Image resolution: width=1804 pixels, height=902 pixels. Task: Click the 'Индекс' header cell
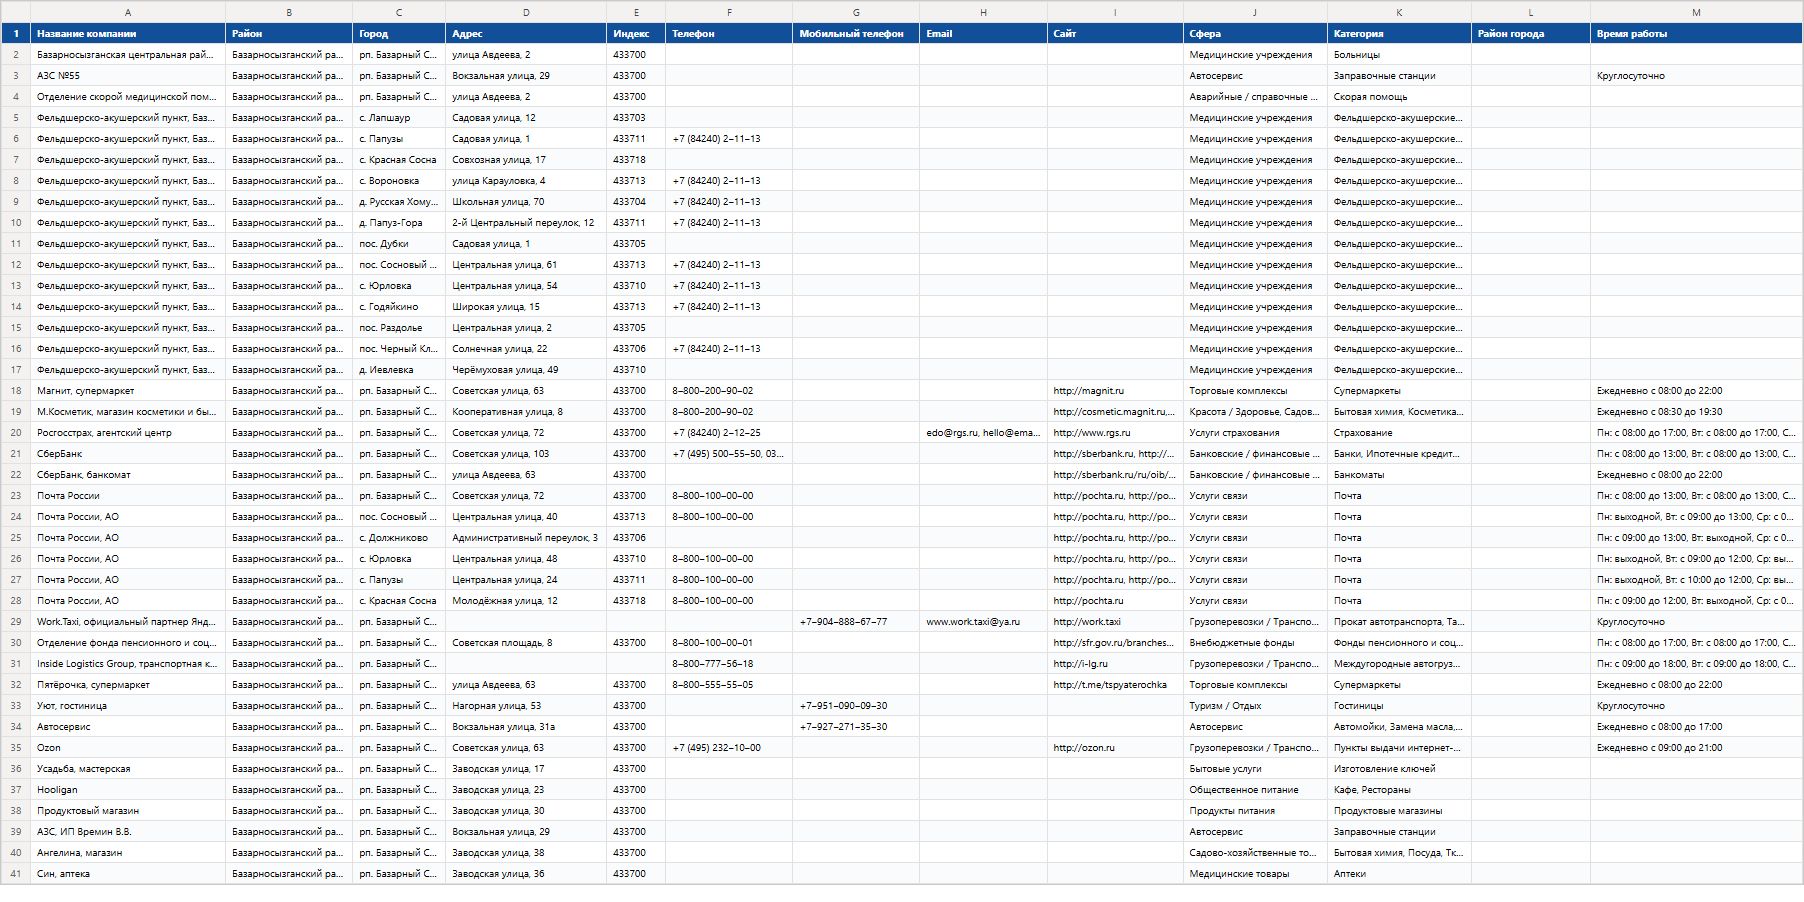[x=636, y=34]
